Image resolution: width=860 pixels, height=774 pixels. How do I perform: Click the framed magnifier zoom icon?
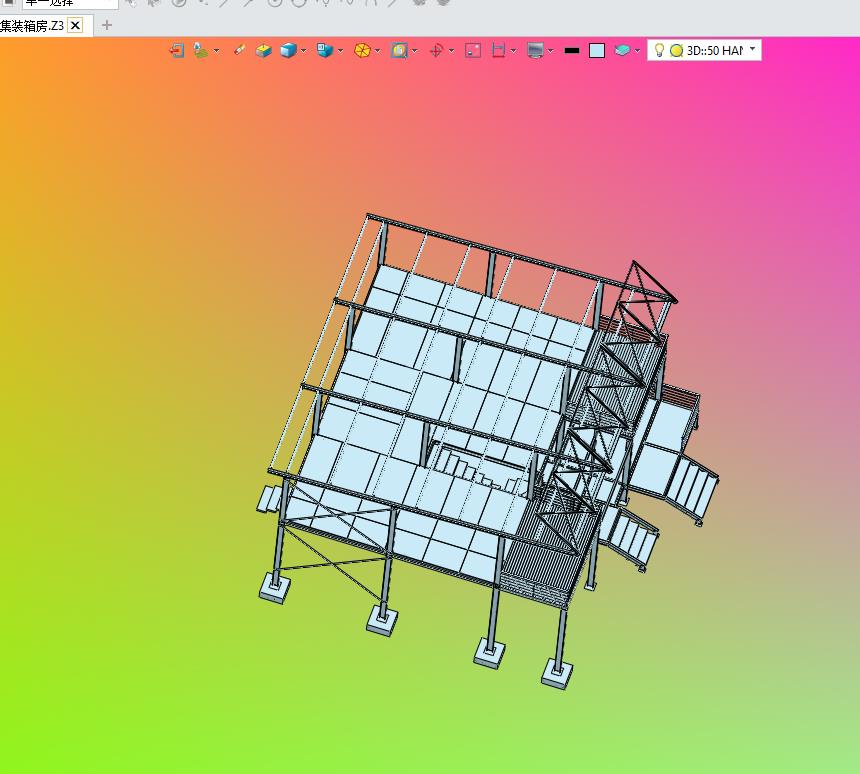tap(399, 50)
